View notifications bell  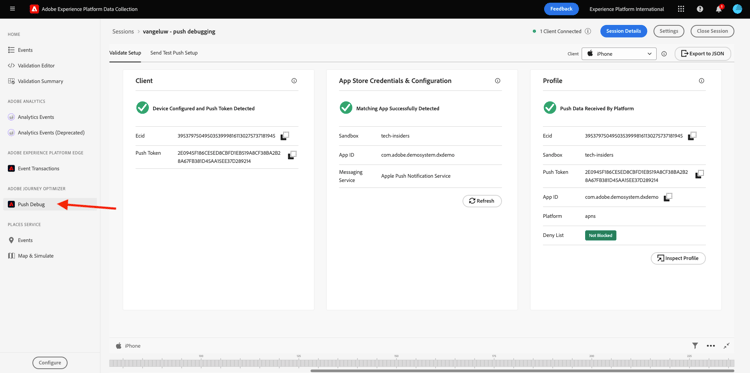point(719,9)
